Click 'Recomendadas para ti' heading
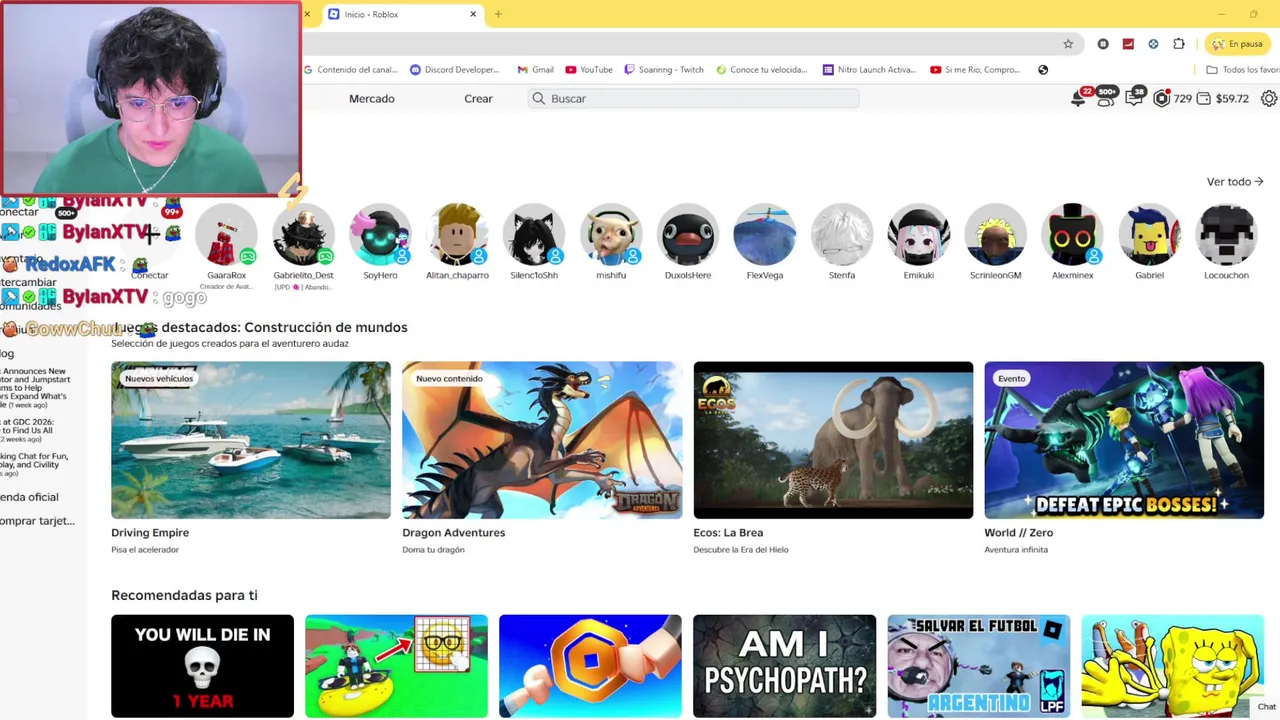1280x720 pixels. pyautogui.click(x=184, y=595)
